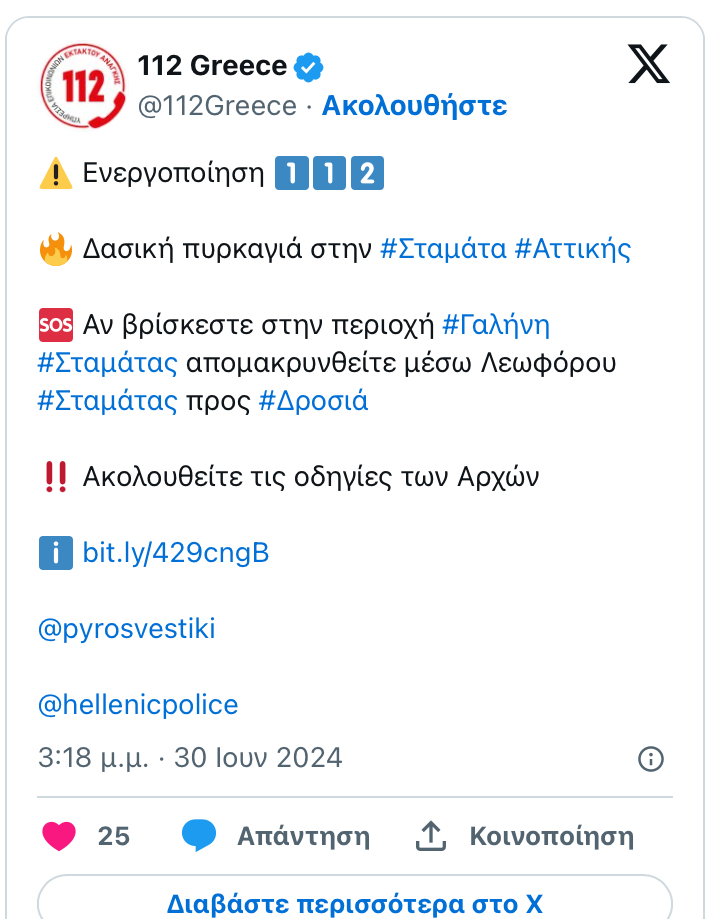Image resolution: width=715 pixels, height=919 pixels.
Task: Open hashtag #Δροσιά
Action: (x=313, y=401)
